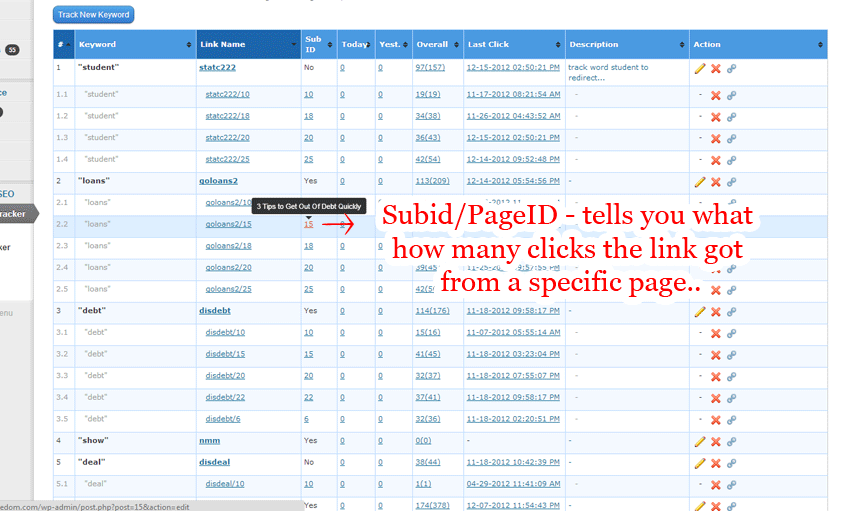Click the edit pencil icon for statc222
Viewport: 847px width, 511px height.
click(700, 69)
